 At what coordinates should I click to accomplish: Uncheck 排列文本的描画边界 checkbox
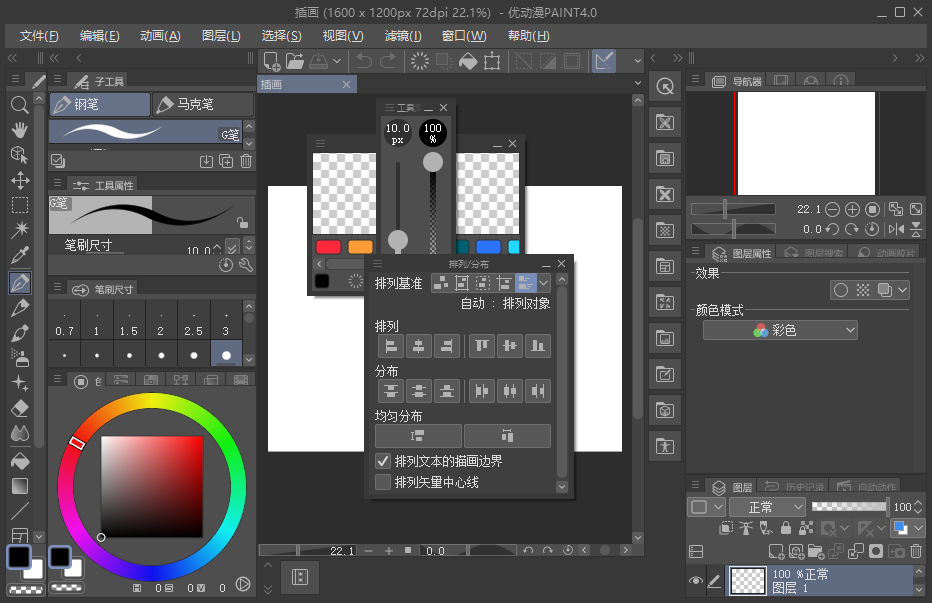pos(383,461)
